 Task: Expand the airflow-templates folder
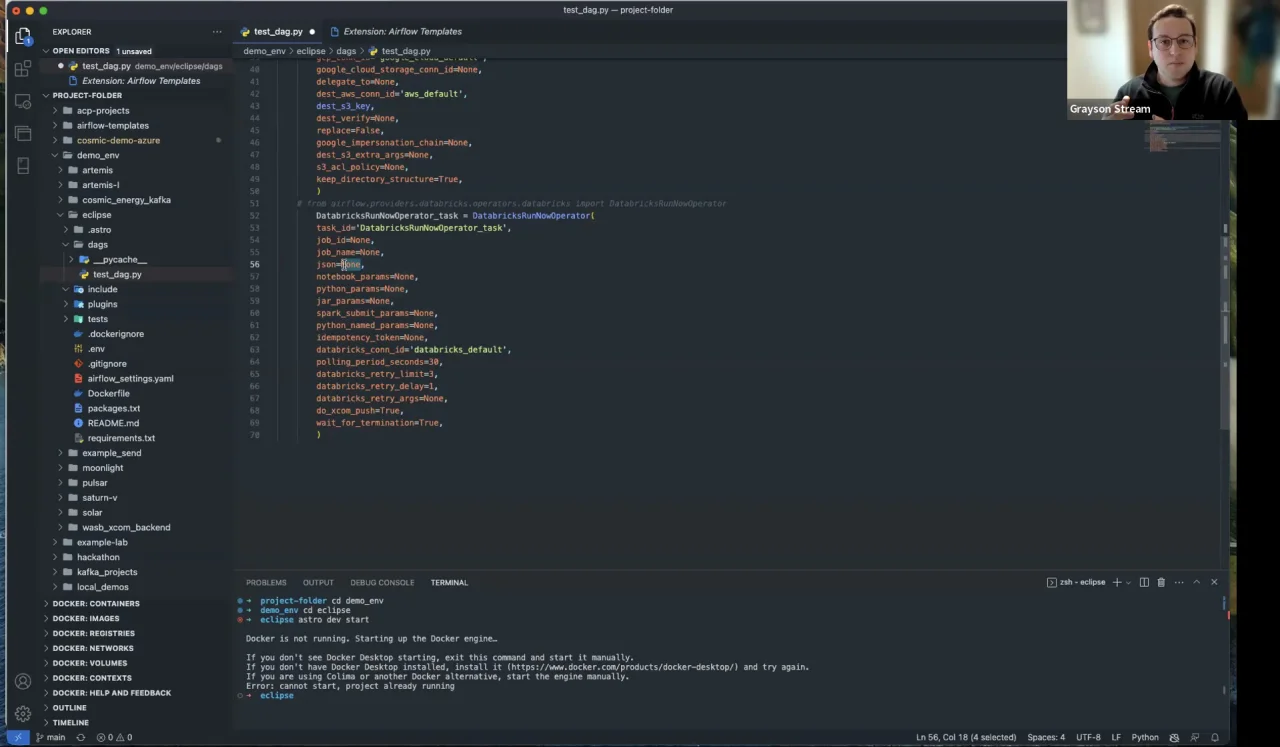pyautogui.click(x=113, y=125)
